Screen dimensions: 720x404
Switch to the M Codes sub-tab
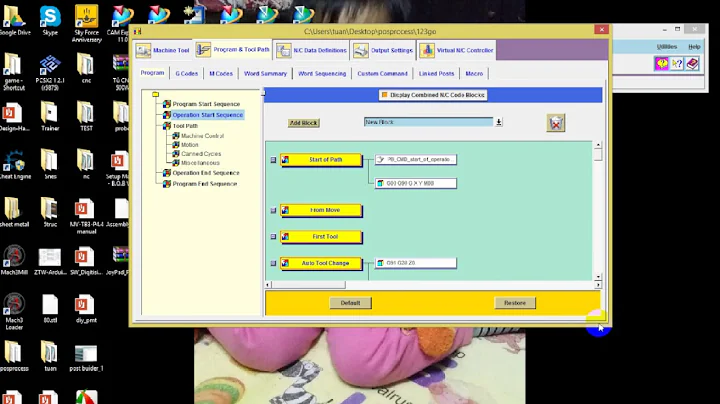[x=221, y=73]
